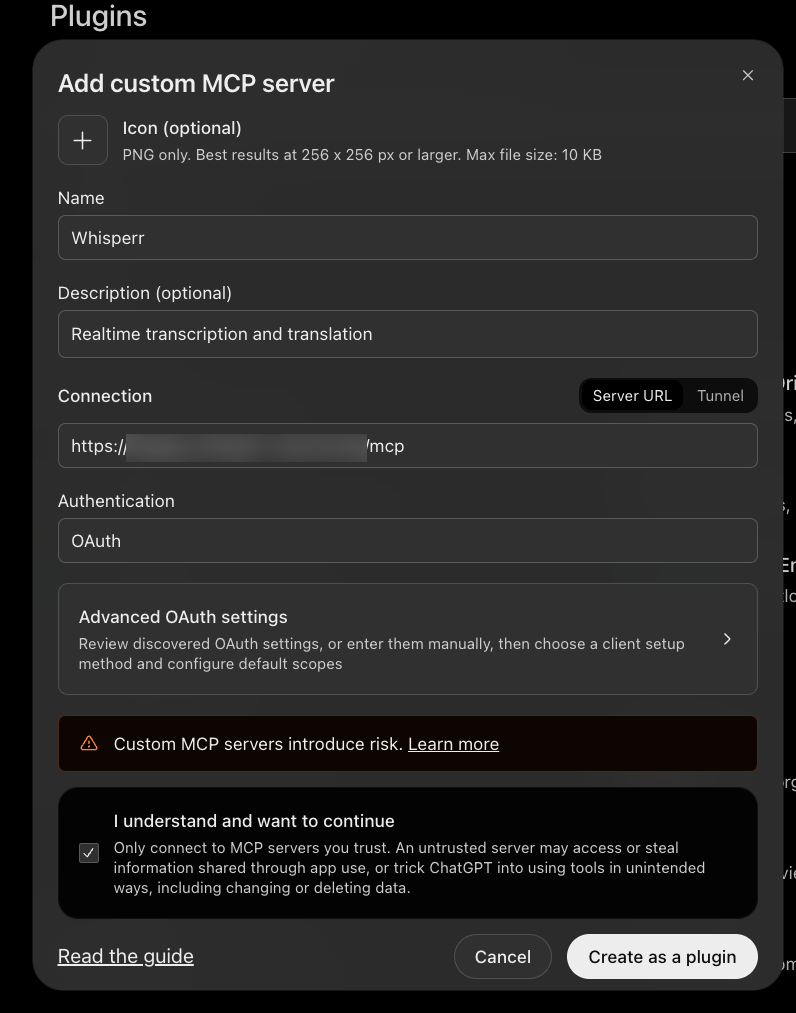
Task: Click the plus icon to upload an icon
Action: coord(83,140)
